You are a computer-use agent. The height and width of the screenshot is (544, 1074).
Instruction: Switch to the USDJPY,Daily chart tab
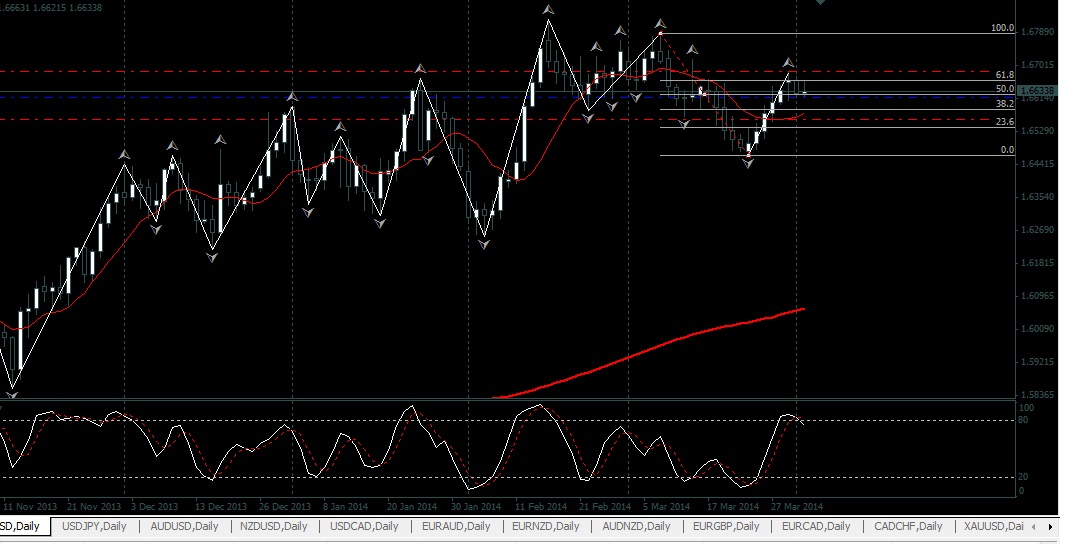tap(94, 526)
